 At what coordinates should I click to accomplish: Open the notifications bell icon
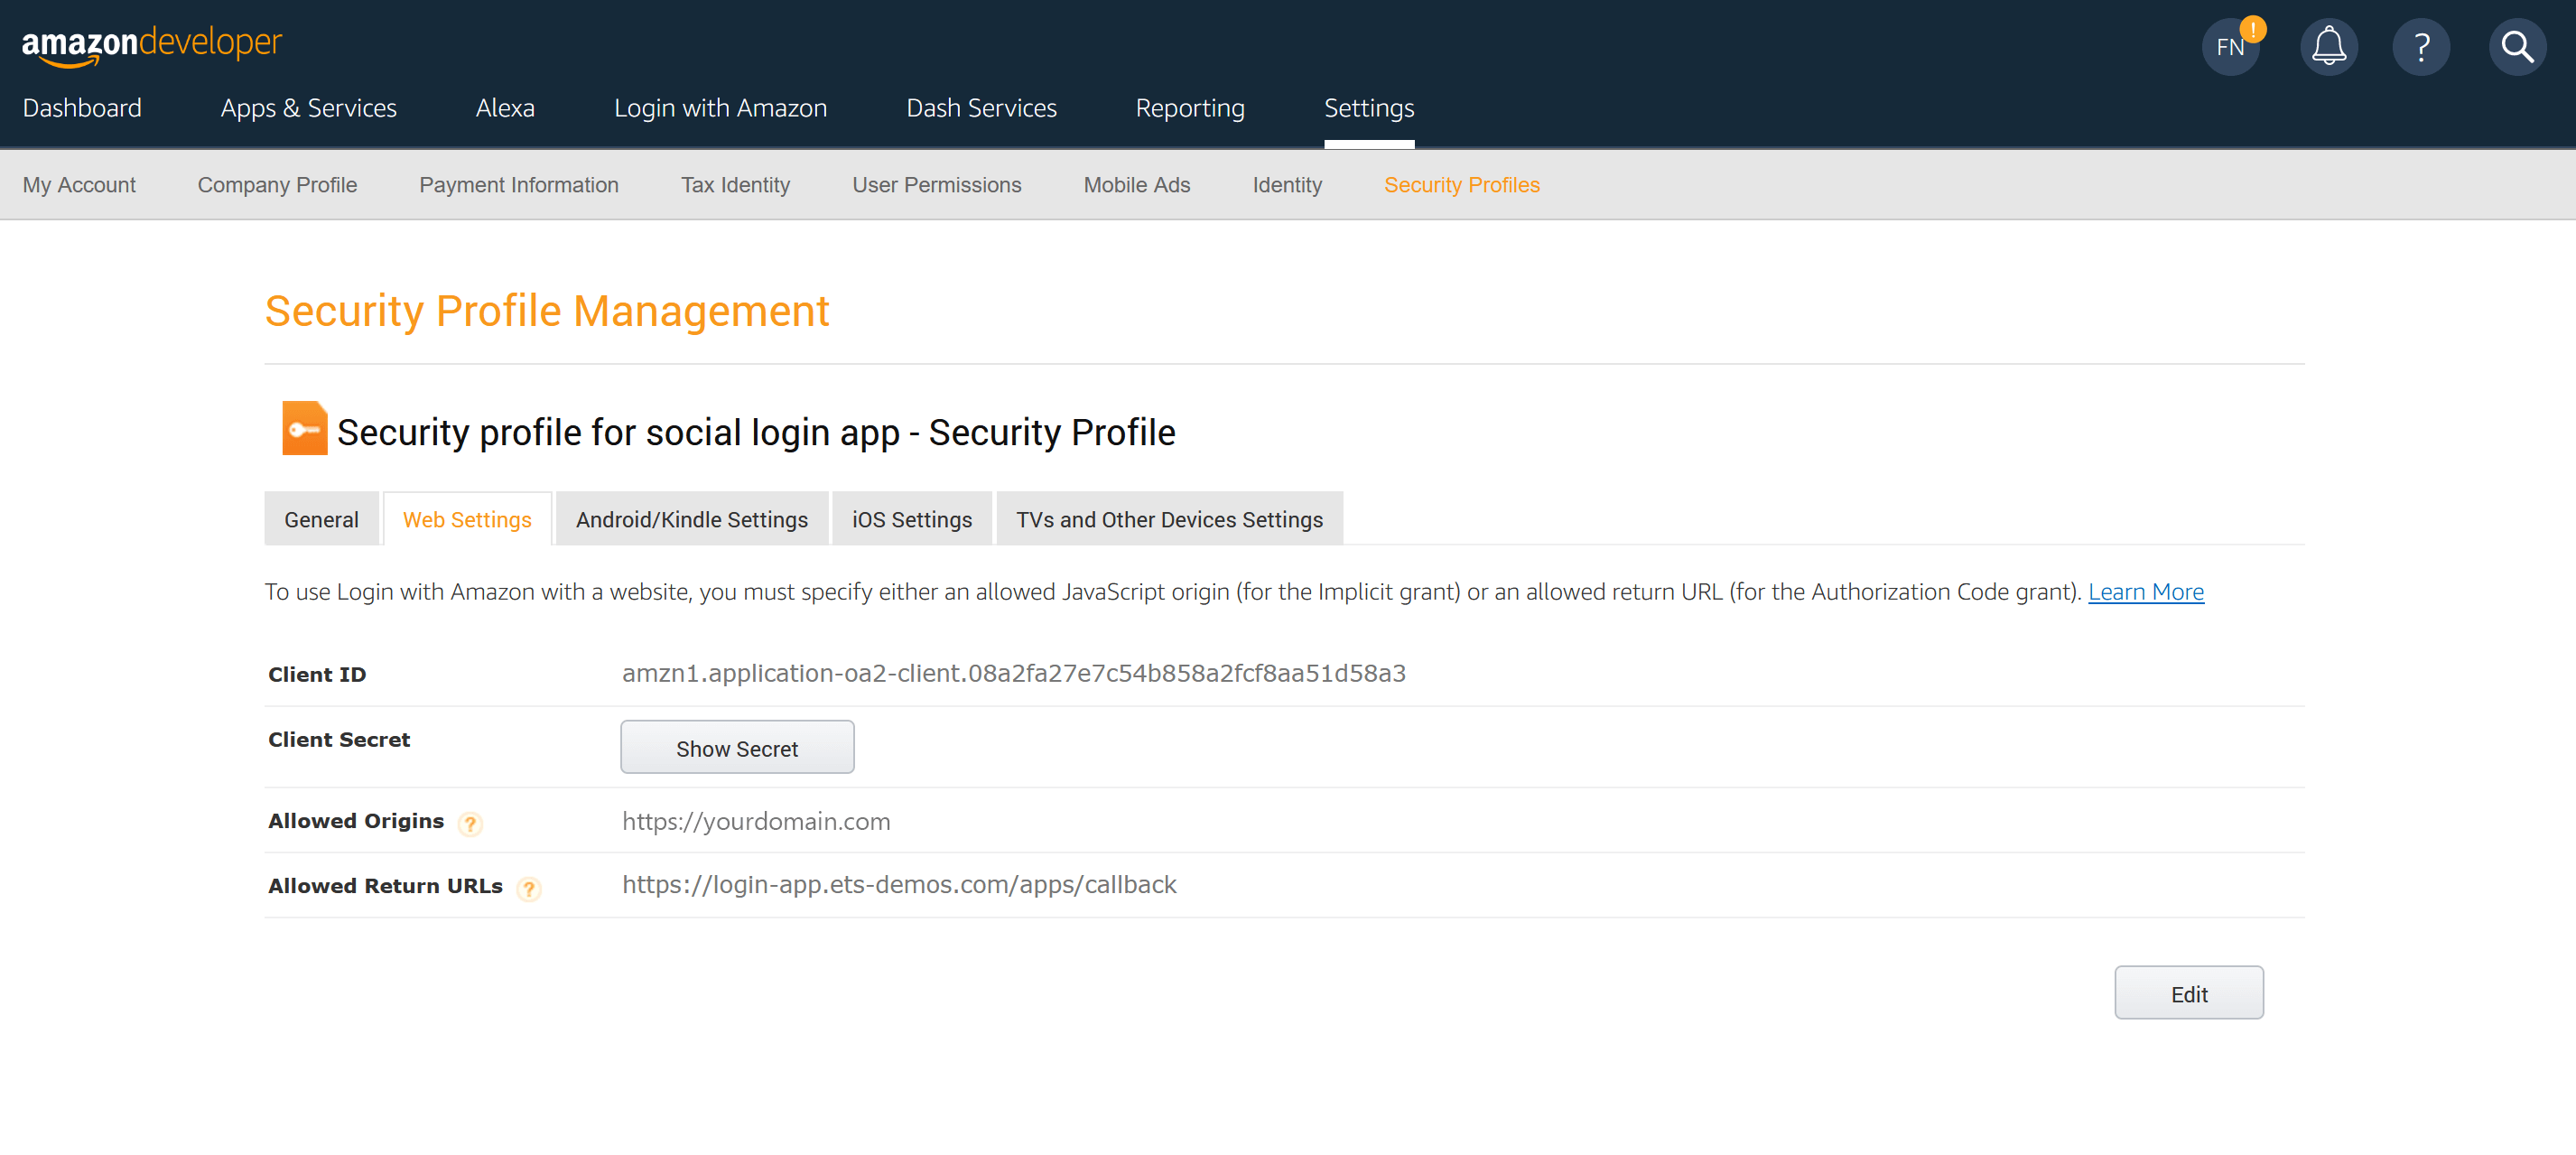pos(2328,47)
